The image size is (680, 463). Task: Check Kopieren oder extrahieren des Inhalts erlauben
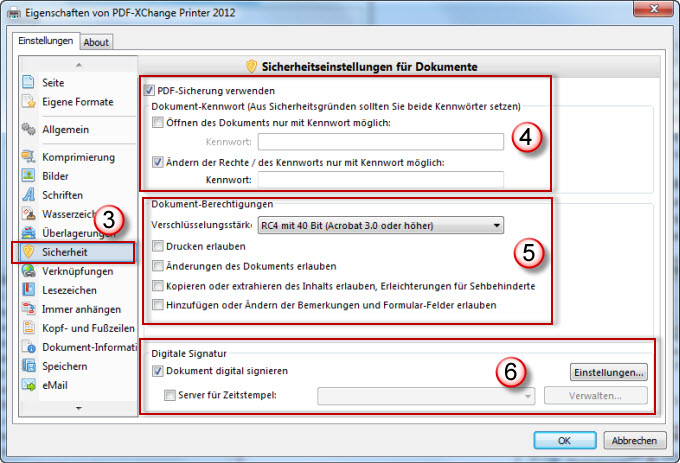pos(158,286)
